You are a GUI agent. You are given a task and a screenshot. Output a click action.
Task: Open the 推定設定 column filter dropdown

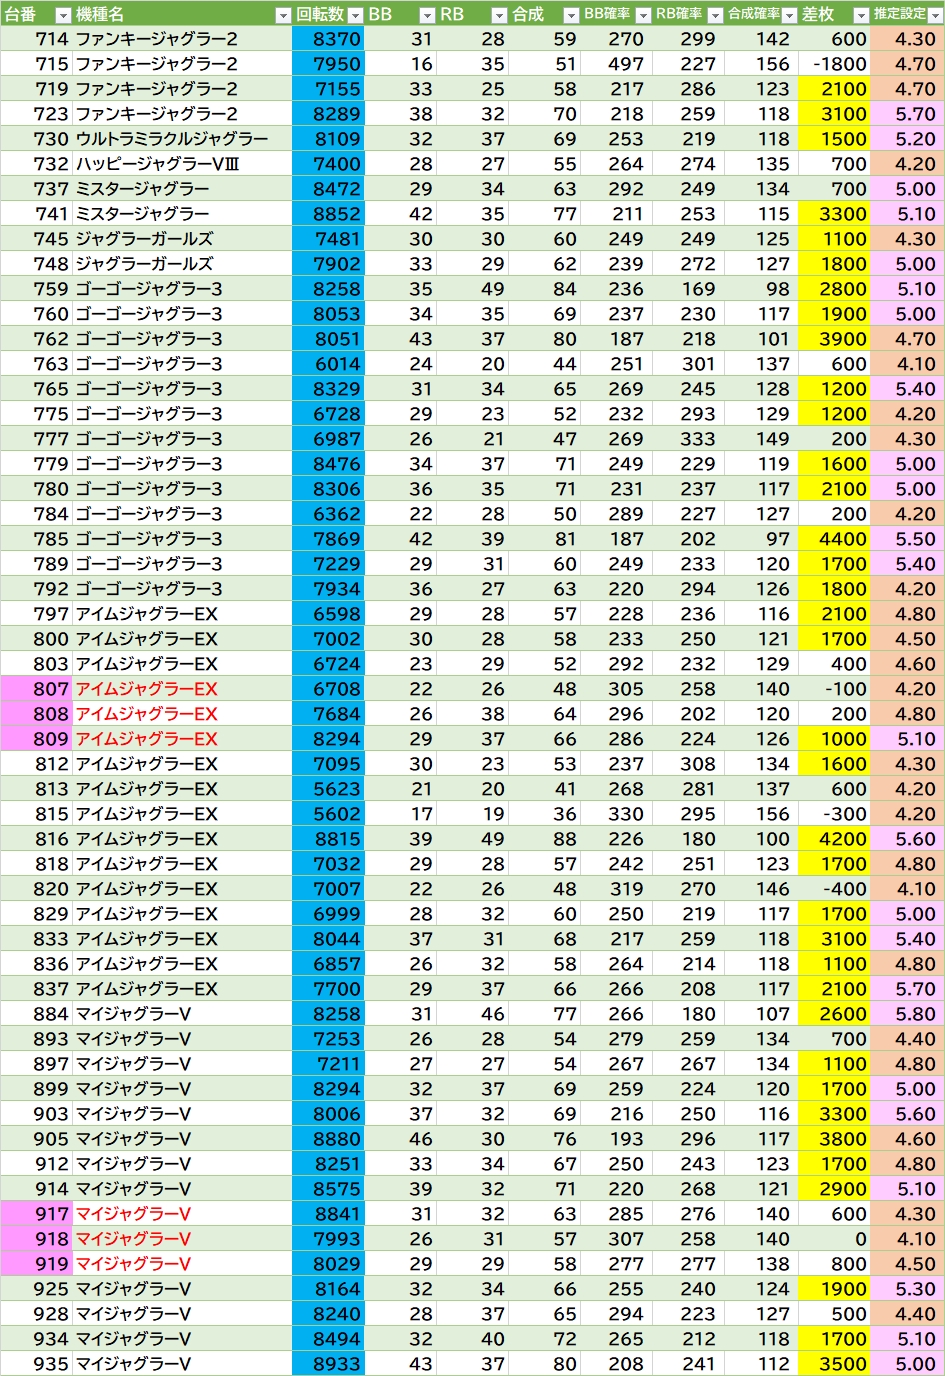[935, 15]
